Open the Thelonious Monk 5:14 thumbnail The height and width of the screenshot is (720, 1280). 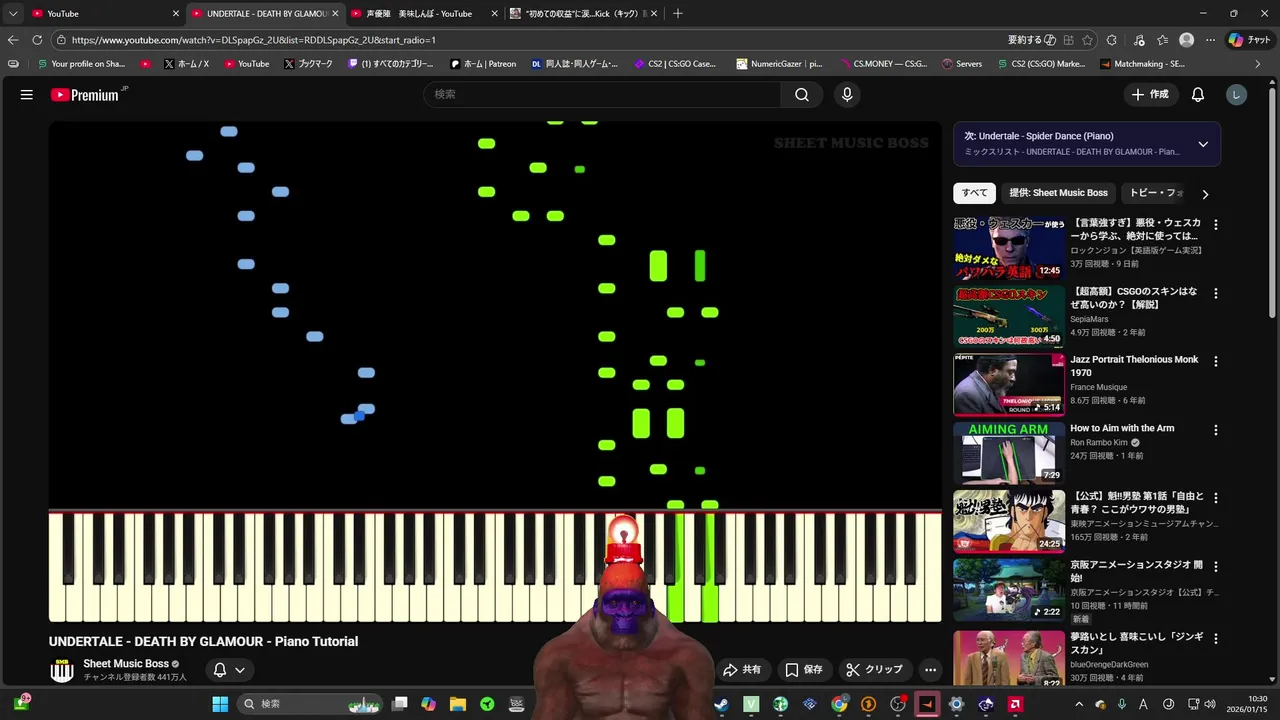(1009, 384)
